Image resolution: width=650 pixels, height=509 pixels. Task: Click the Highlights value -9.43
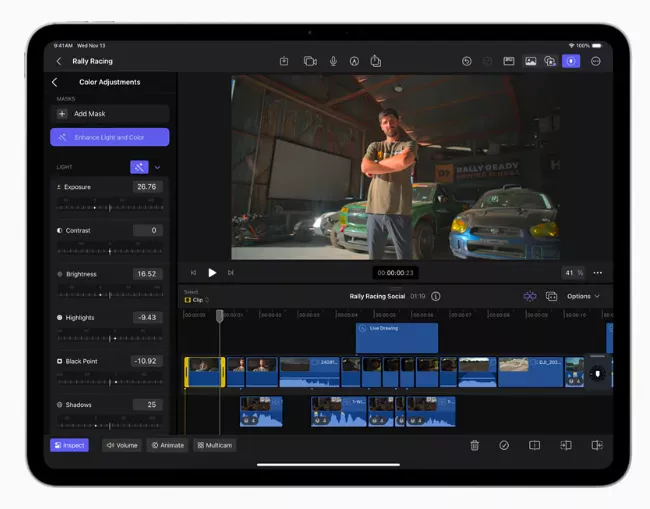pyautogui.click(x=147, y=318)
